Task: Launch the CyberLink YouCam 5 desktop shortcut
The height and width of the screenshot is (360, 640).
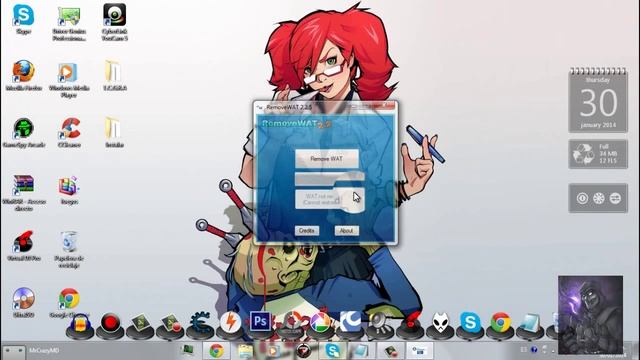Action: (x=115, y=22)
